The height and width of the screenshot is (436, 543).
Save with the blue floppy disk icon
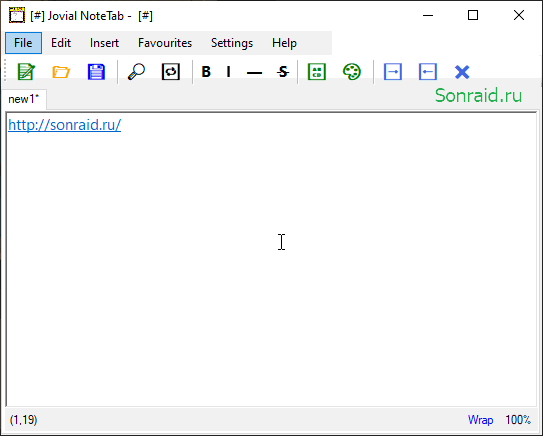(x=96, y=72)
